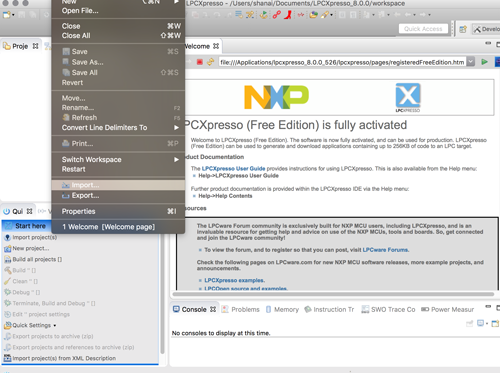500x373 pixels.
Task: Click Import project(s) from XML Description
Action: point(64,358)
